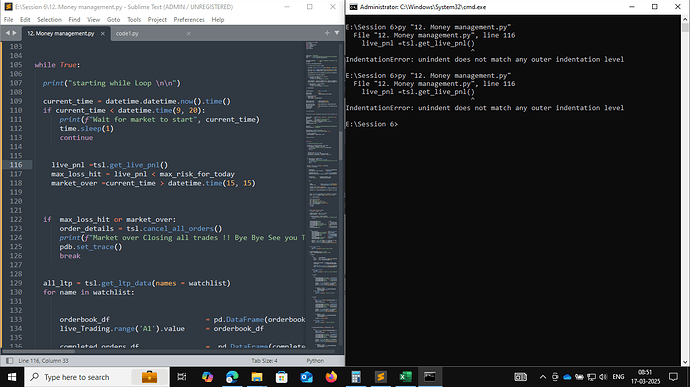Open Calculator from the taskbar
Viewport: 690px width, 387px height.
[356, 377]
